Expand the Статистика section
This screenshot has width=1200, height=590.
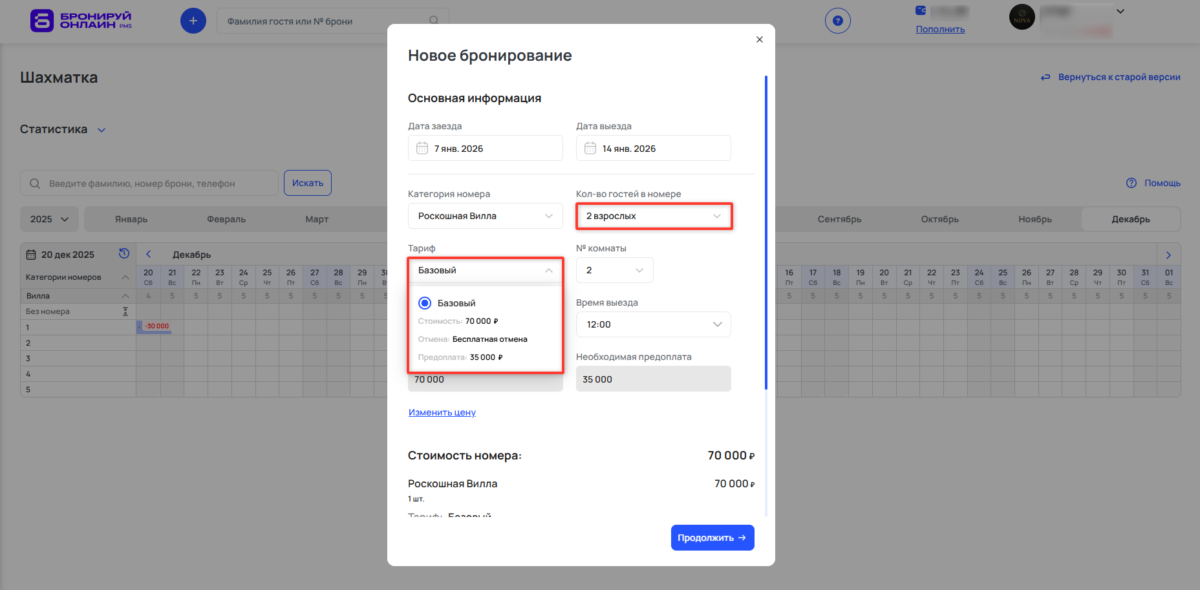tap(99, 129)
